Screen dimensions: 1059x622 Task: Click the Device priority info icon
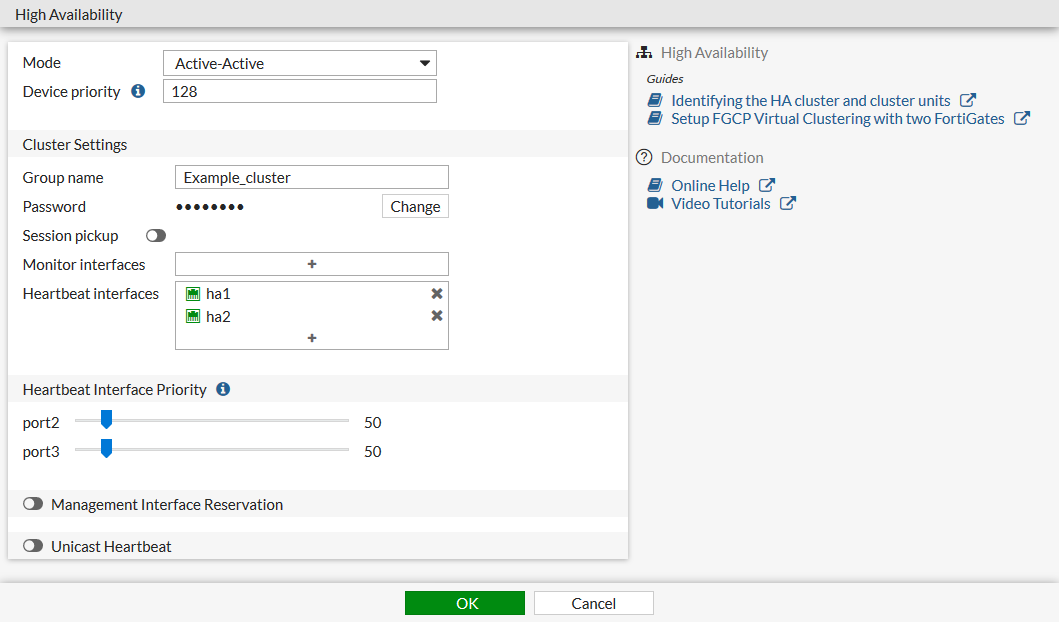pos(138,91)
